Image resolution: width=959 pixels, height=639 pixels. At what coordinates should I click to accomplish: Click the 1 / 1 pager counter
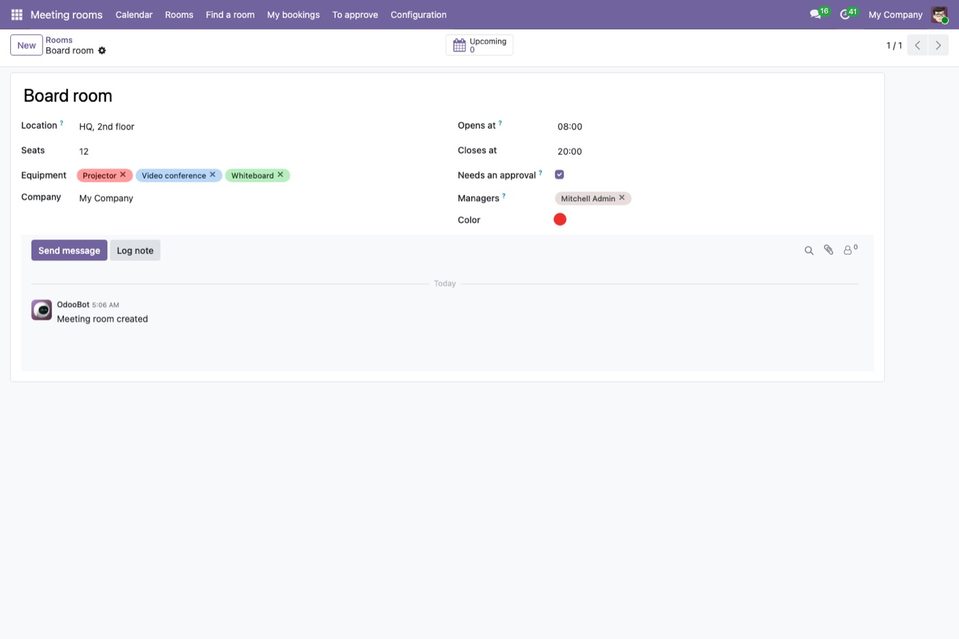click(894, 45)
